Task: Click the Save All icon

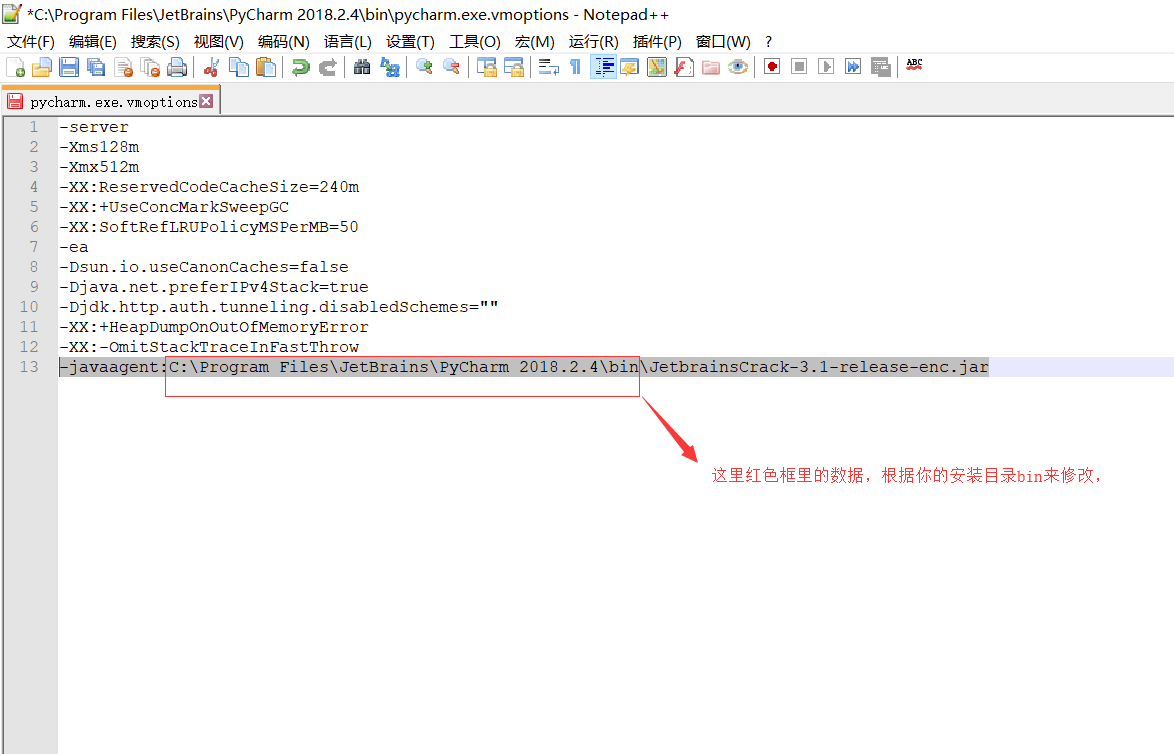Action: point(96,67)
